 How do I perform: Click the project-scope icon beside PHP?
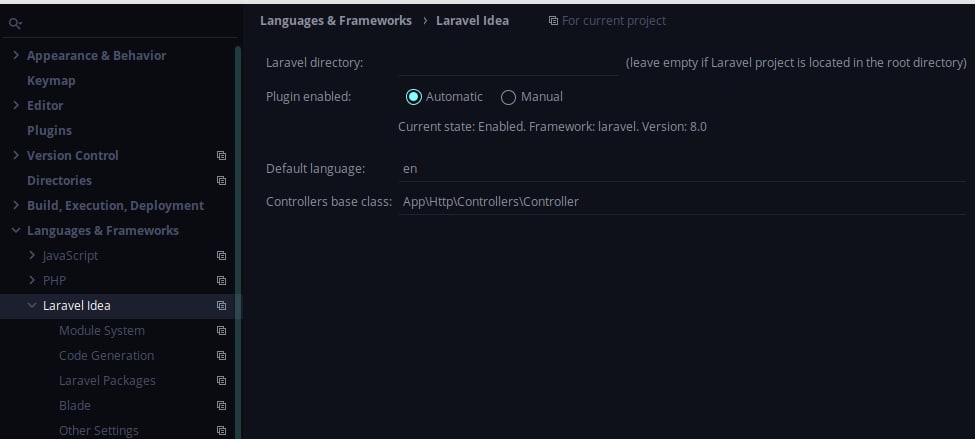coord(221,280)
